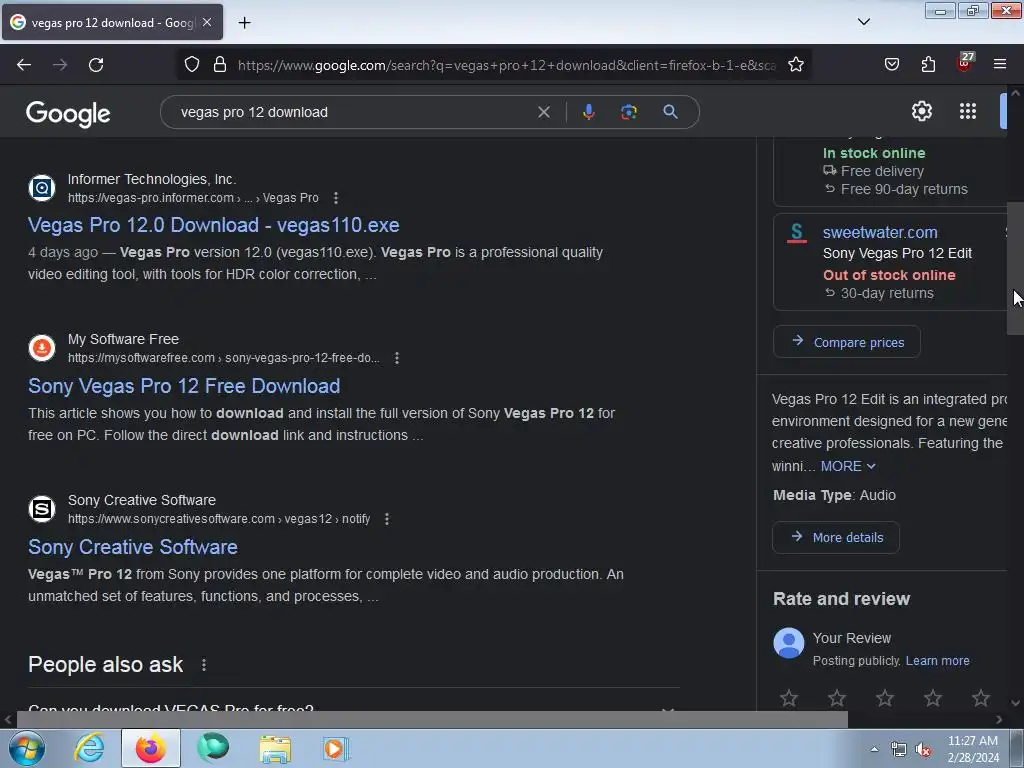This screenshot has height=768, width=1024.
Task: Open the sweetwater.com store link
Action: tap(880, 232)
